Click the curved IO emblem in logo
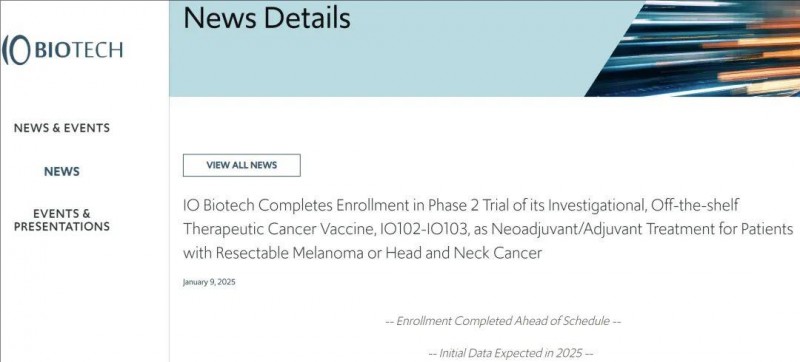Viewport: 800px width, 362px height. 16,50
